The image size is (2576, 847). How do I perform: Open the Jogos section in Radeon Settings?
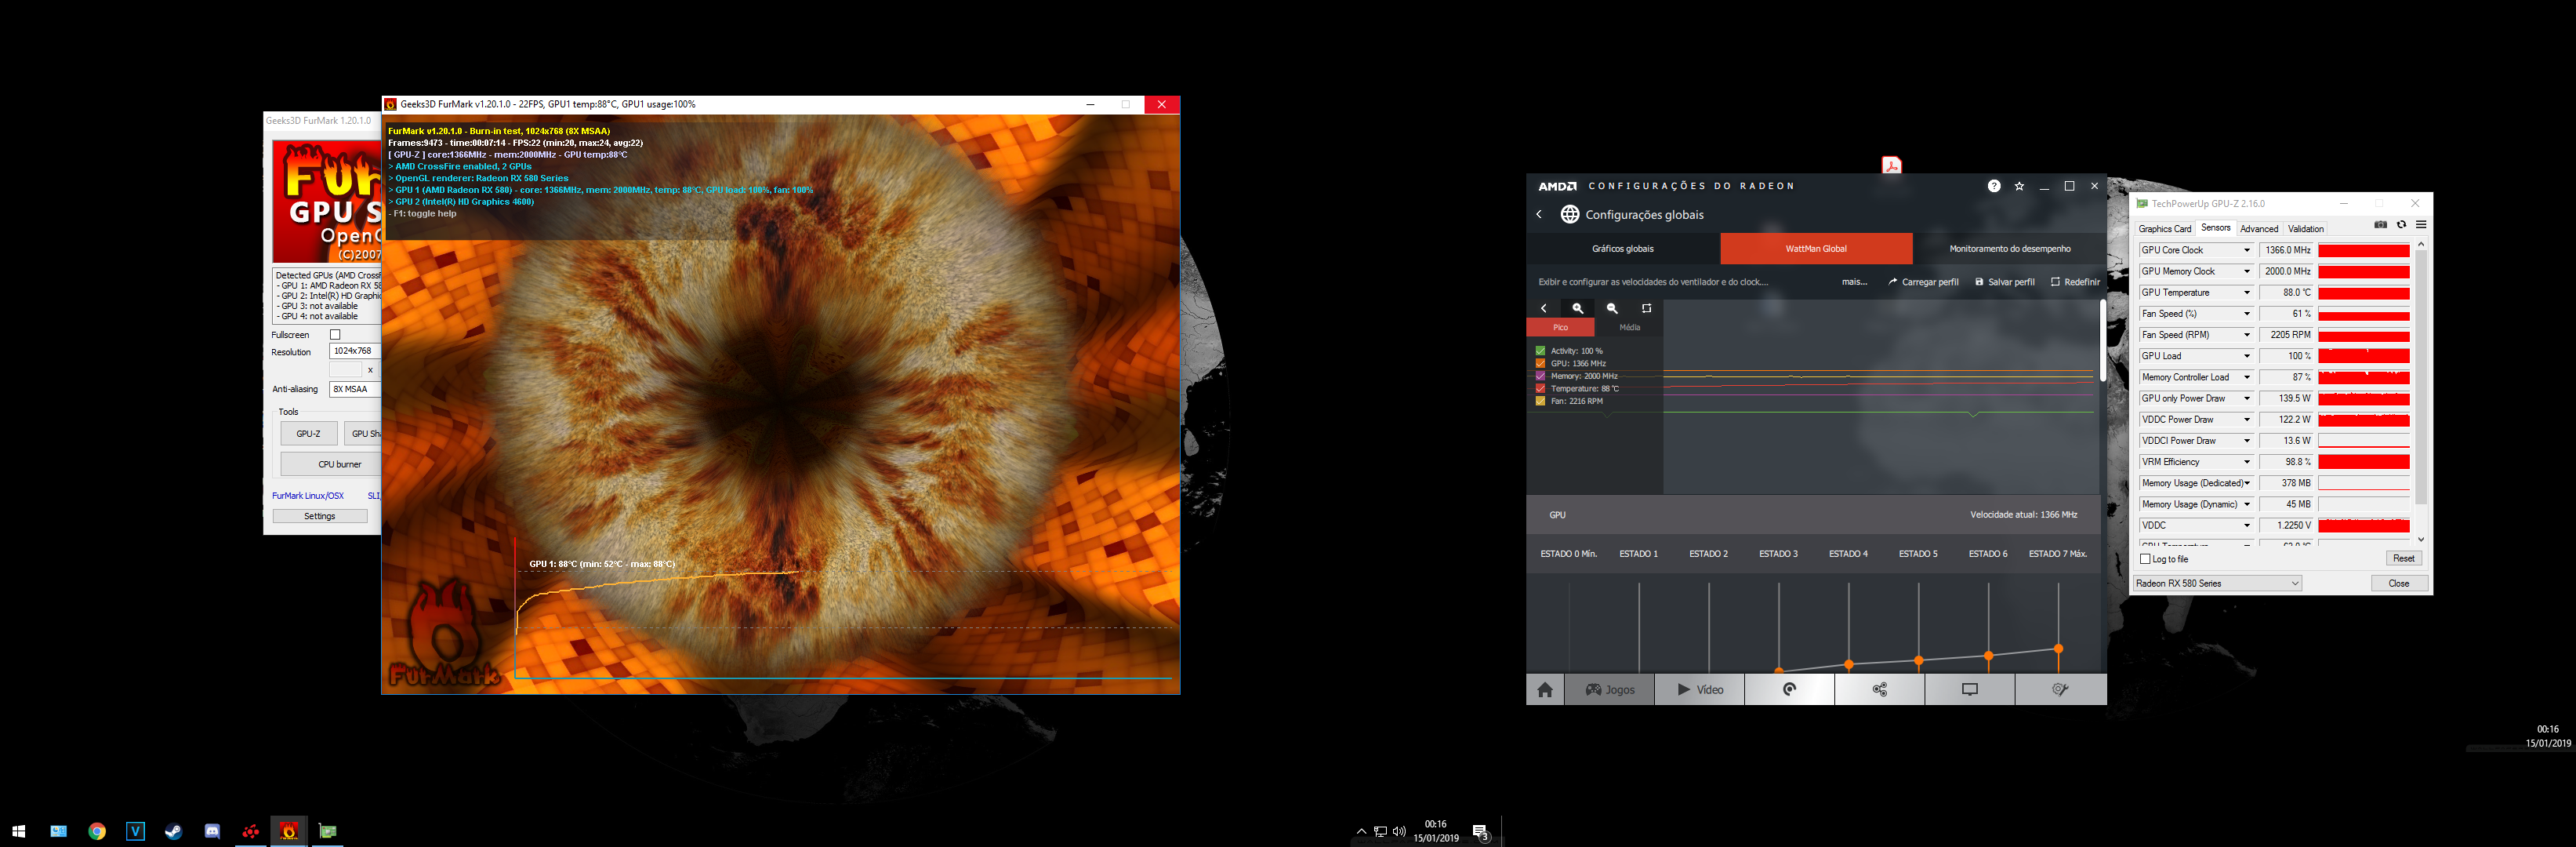click(1610, 689)
